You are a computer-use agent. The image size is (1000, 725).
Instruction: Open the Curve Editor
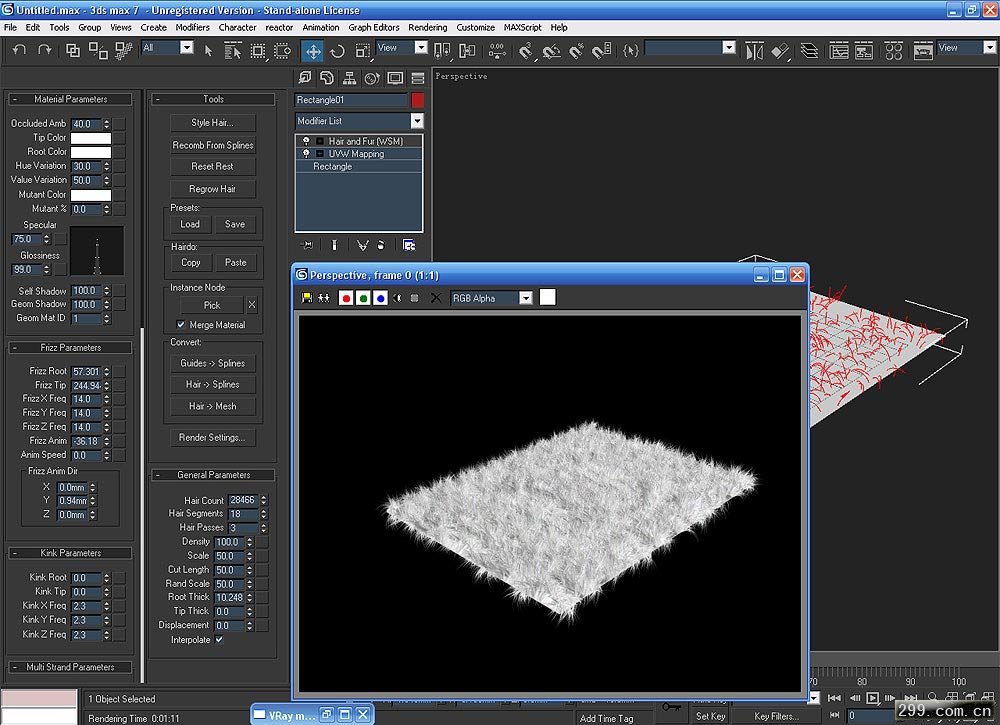(839, 51)
